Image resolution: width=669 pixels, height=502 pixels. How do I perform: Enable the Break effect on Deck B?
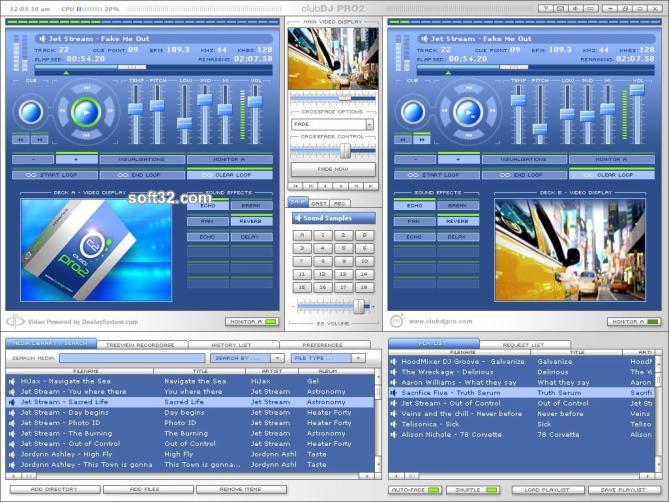pos(457,206)
